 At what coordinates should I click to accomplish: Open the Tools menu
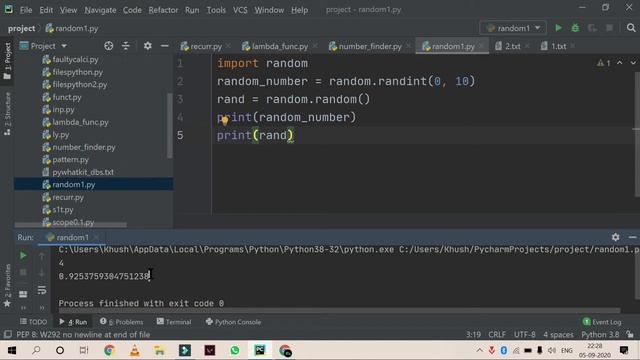pyautogui.click(x=216, y=10)
